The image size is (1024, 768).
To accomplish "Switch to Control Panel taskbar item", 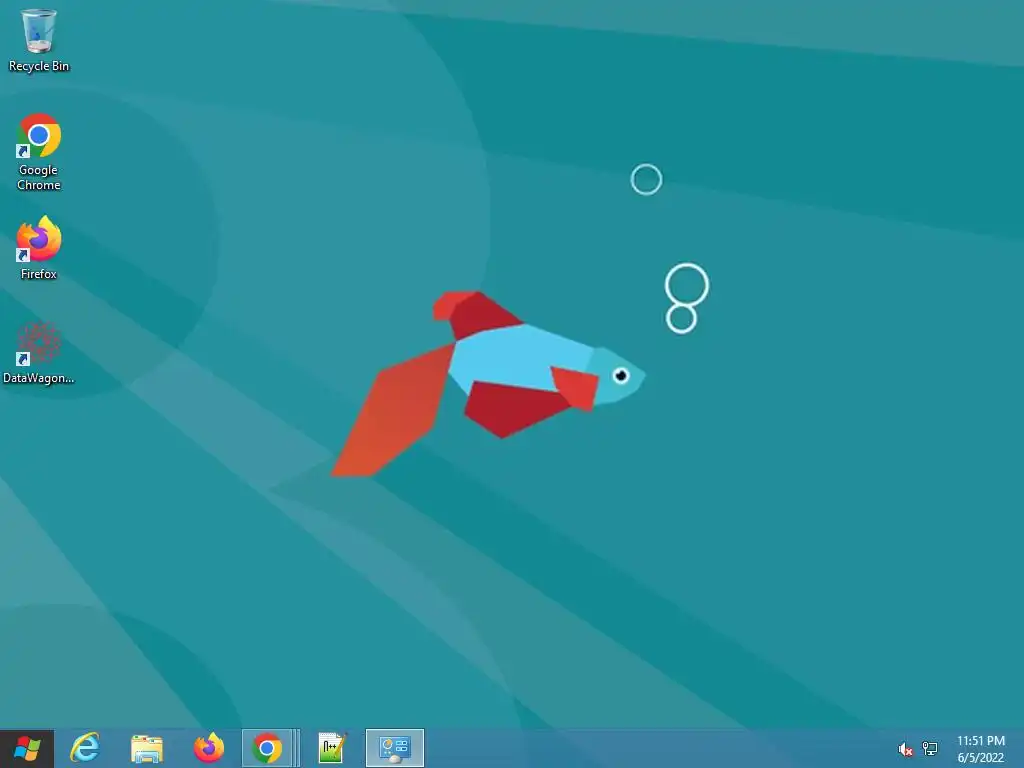I will [x=394, y=748].
